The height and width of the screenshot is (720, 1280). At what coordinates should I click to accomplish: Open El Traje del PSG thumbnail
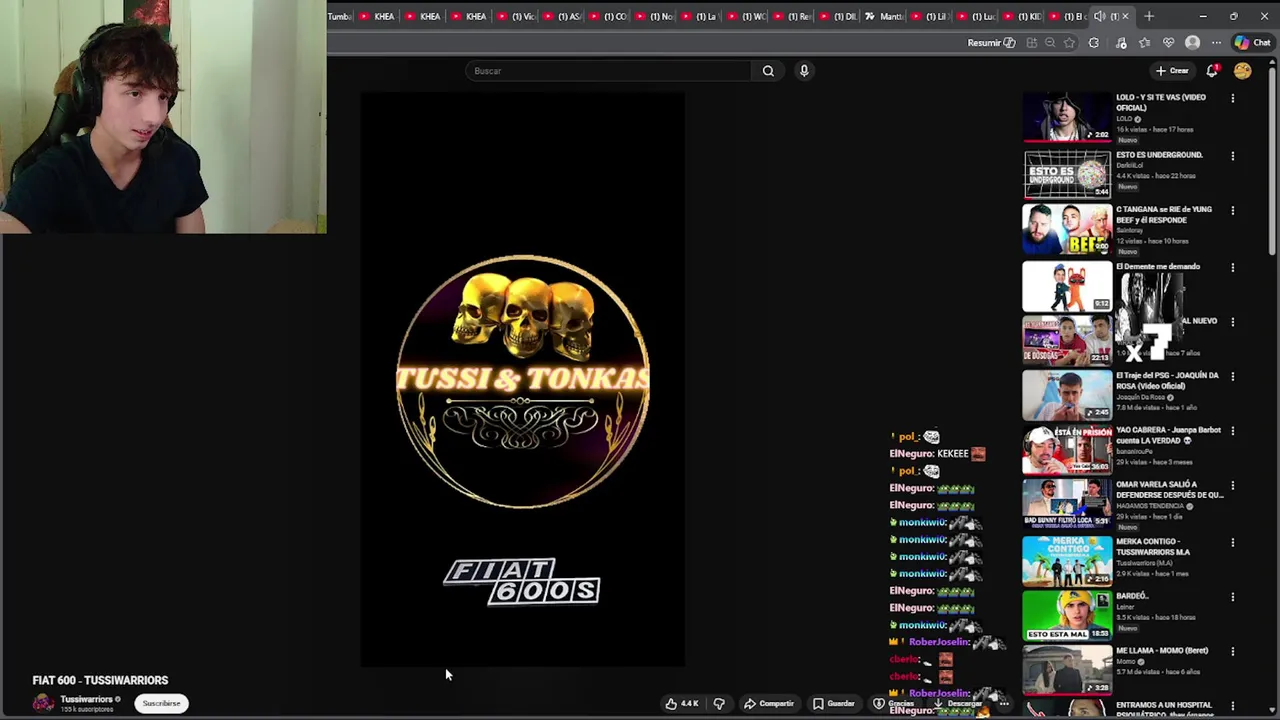tap(1067, 396)
